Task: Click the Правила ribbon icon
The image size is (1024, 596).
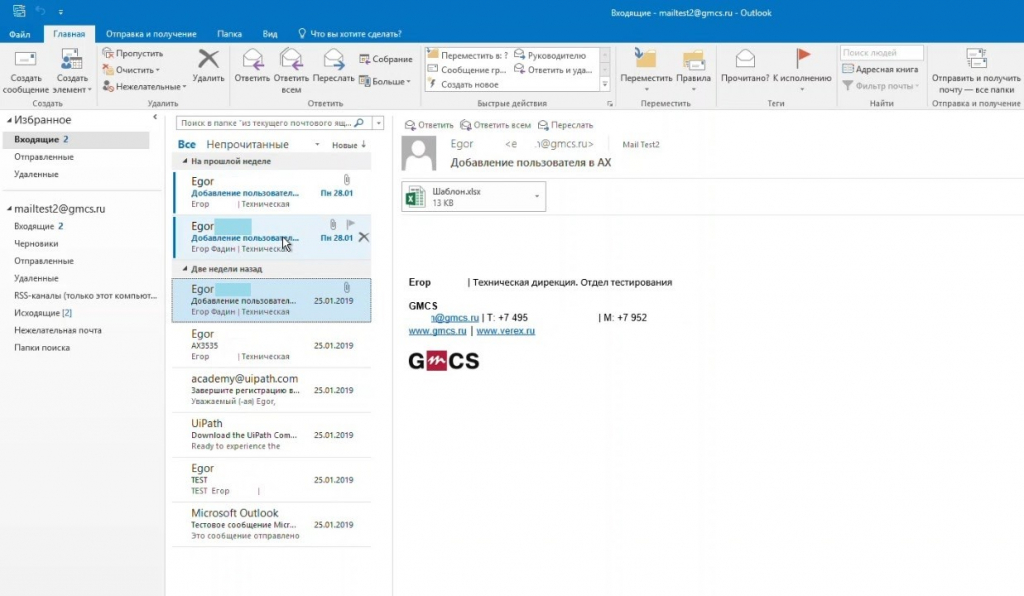Action: point(694,59)
